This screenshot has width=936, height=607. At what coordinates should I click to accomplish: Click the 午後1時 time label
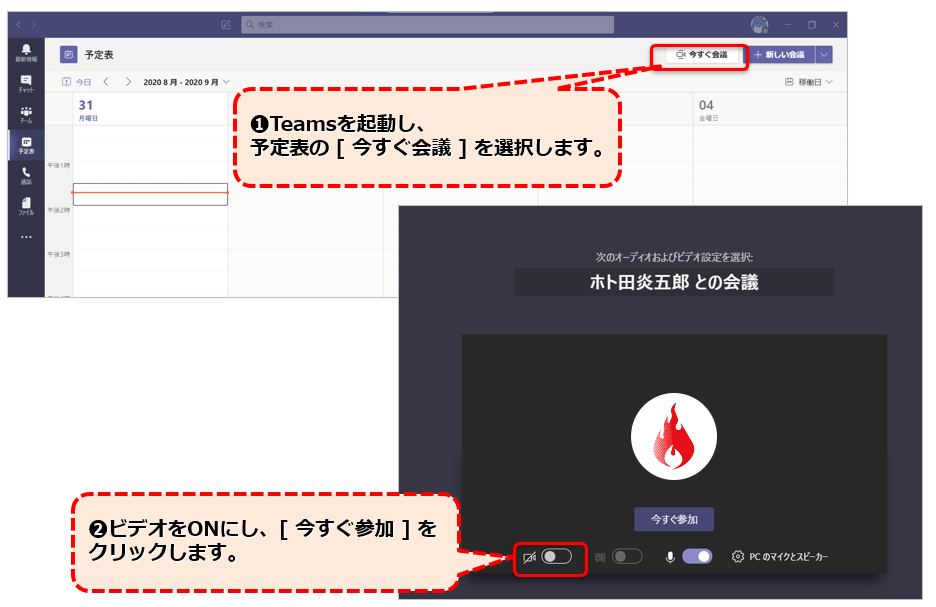coord(58,165)
